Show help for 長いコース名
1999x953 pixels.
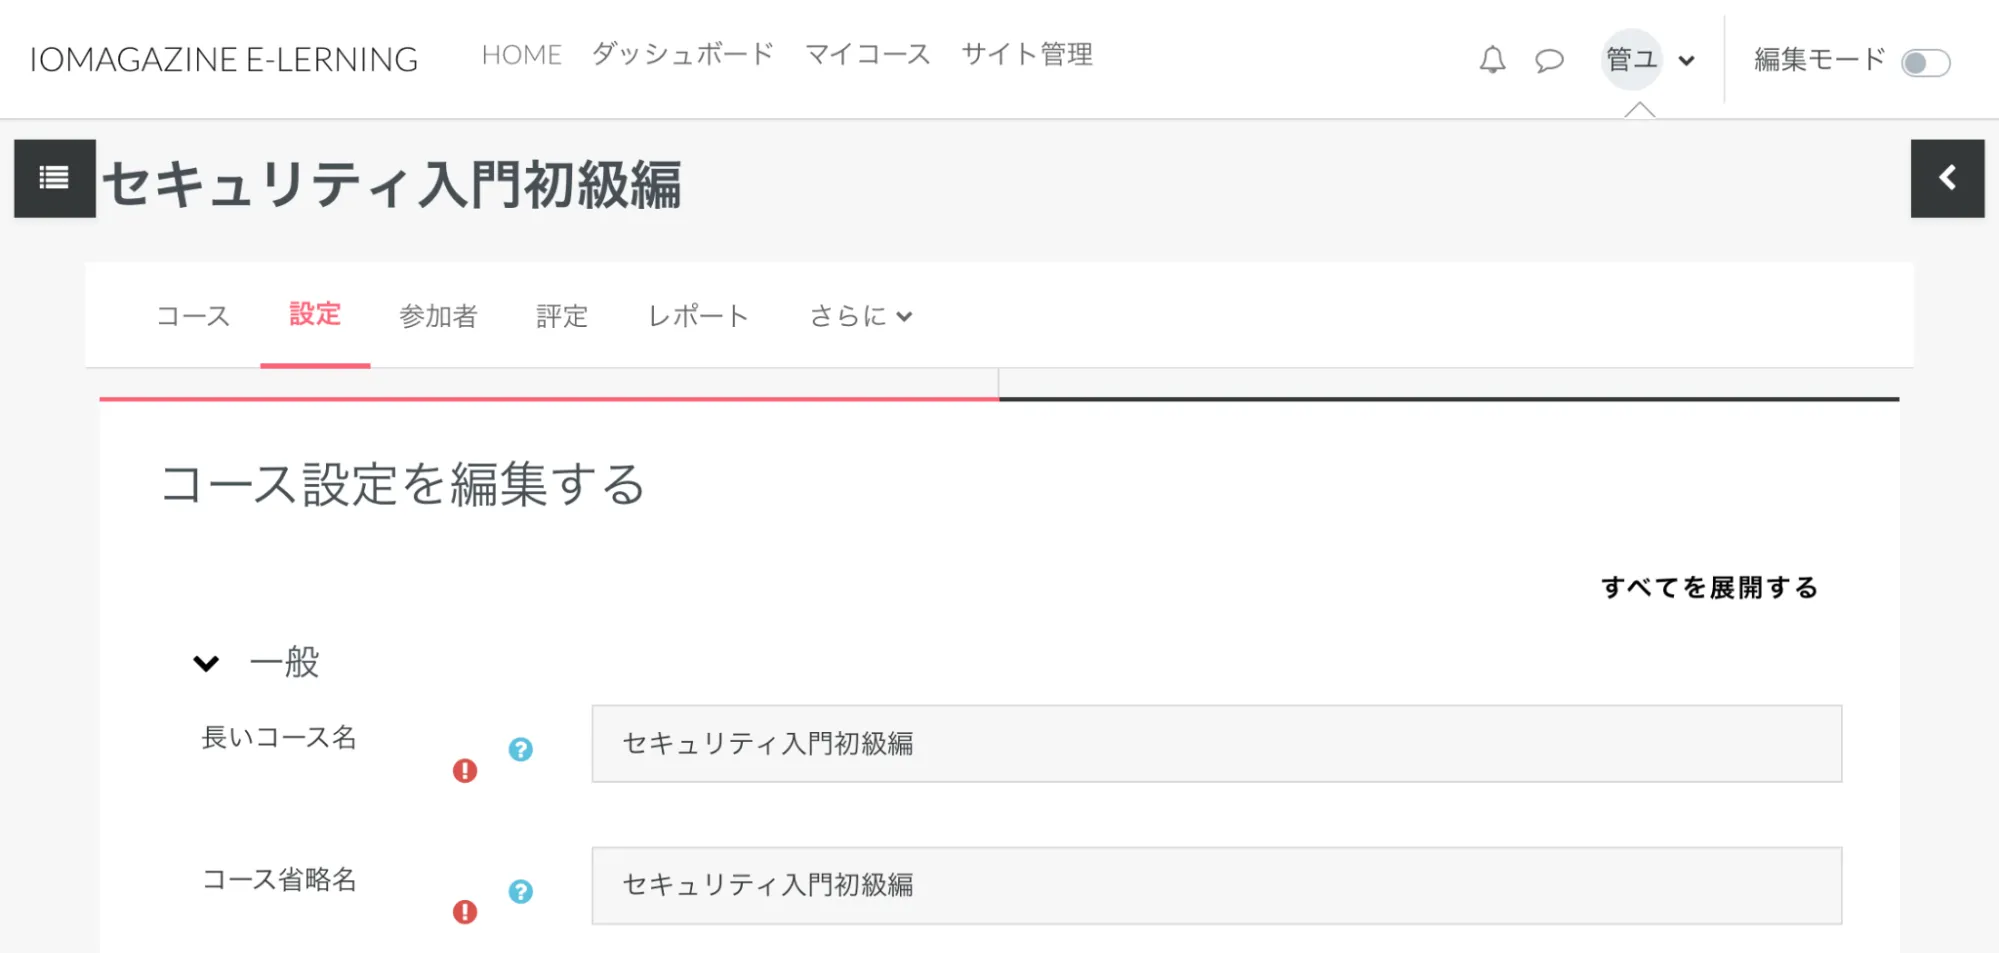click(x=520, y=749)
